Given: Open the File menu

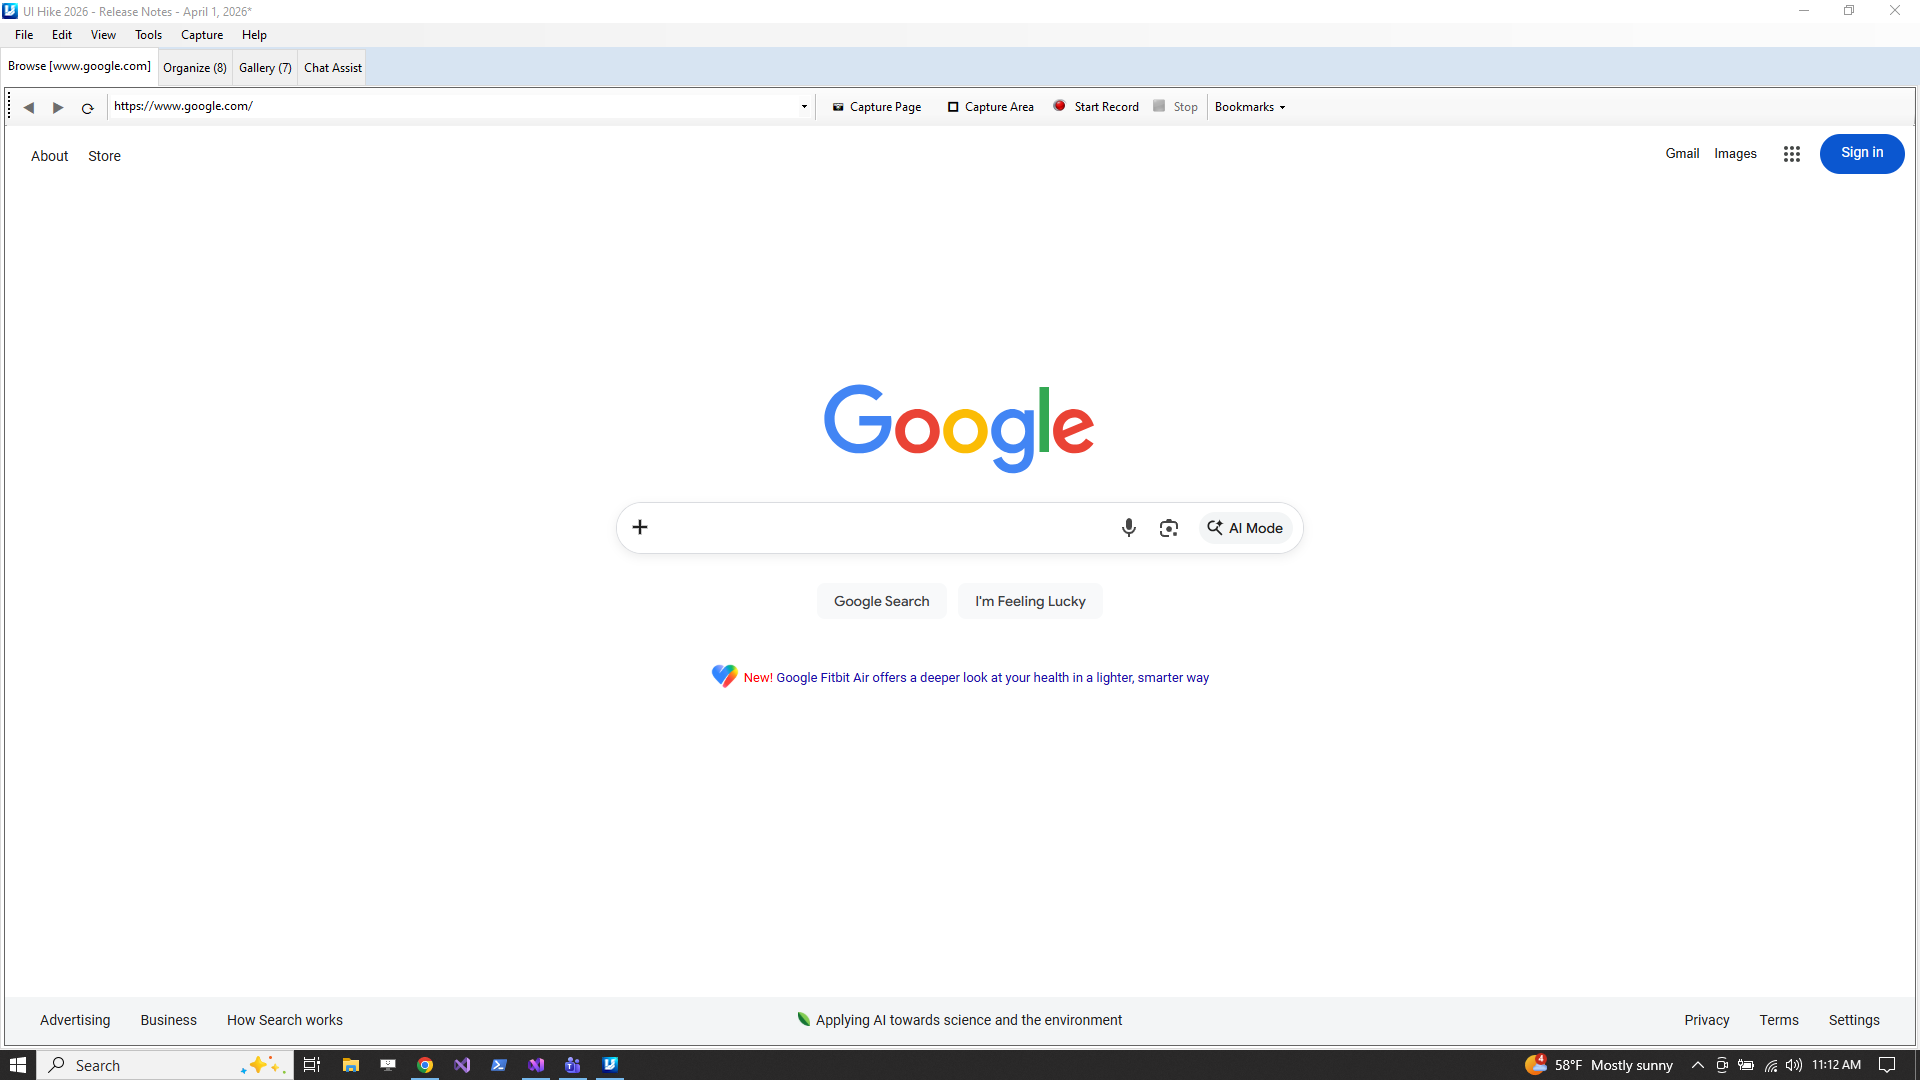Looking at the screenshot, I should (24, 35).
